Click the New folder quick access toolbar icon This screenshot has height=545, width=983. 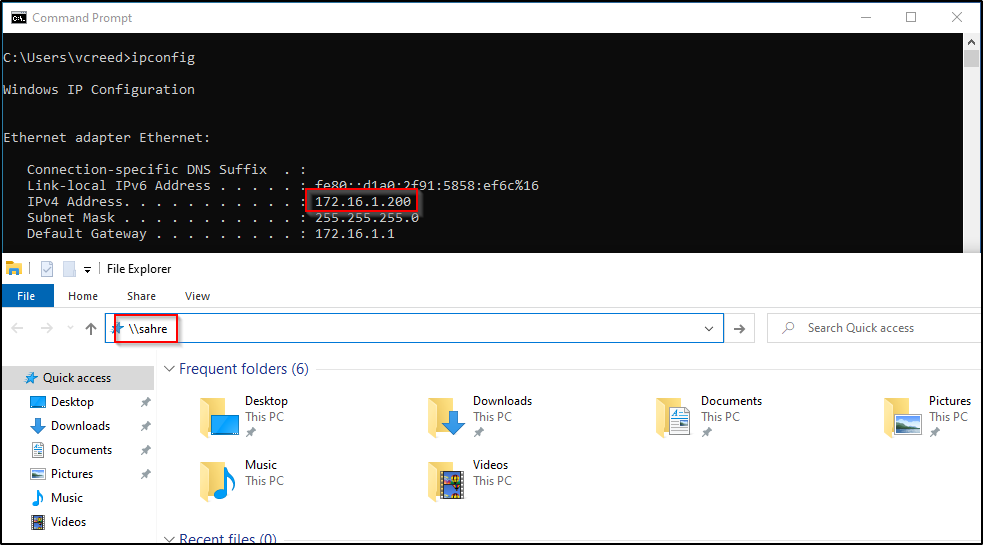[x=69, y=269]
